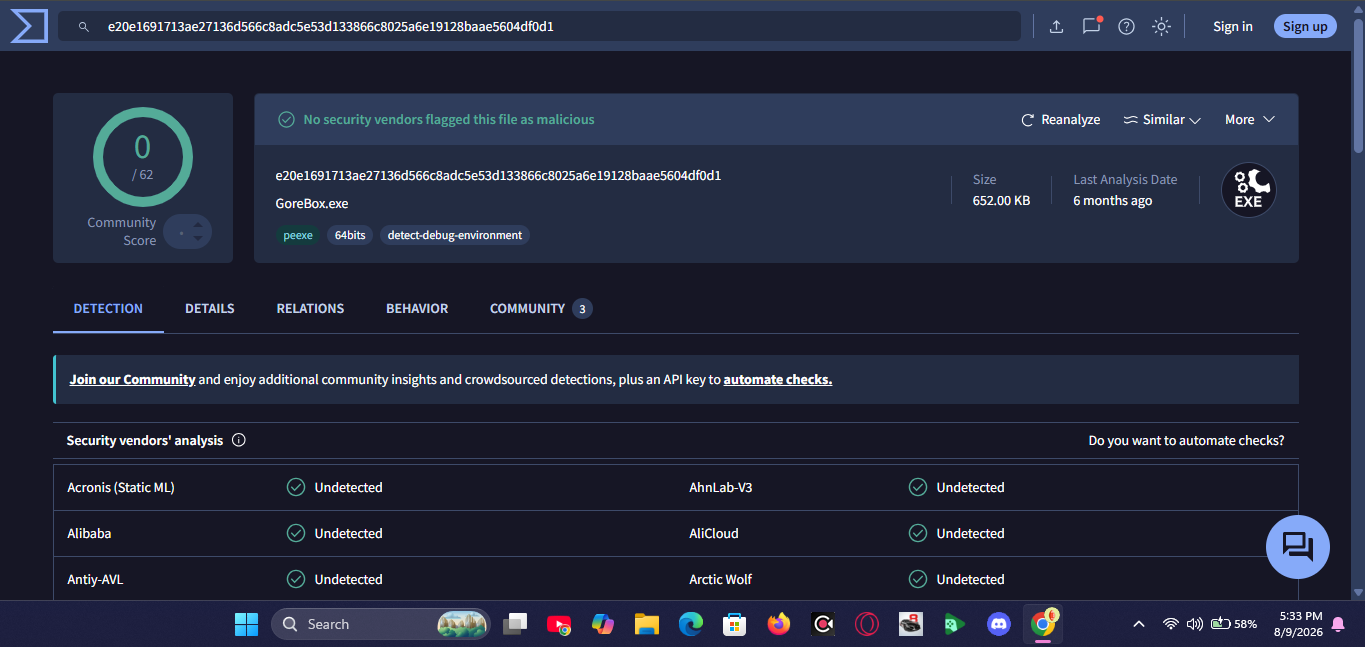Open Microsoft Store from the taskbar
This screenshot has width=1365, height=647.
735,624
